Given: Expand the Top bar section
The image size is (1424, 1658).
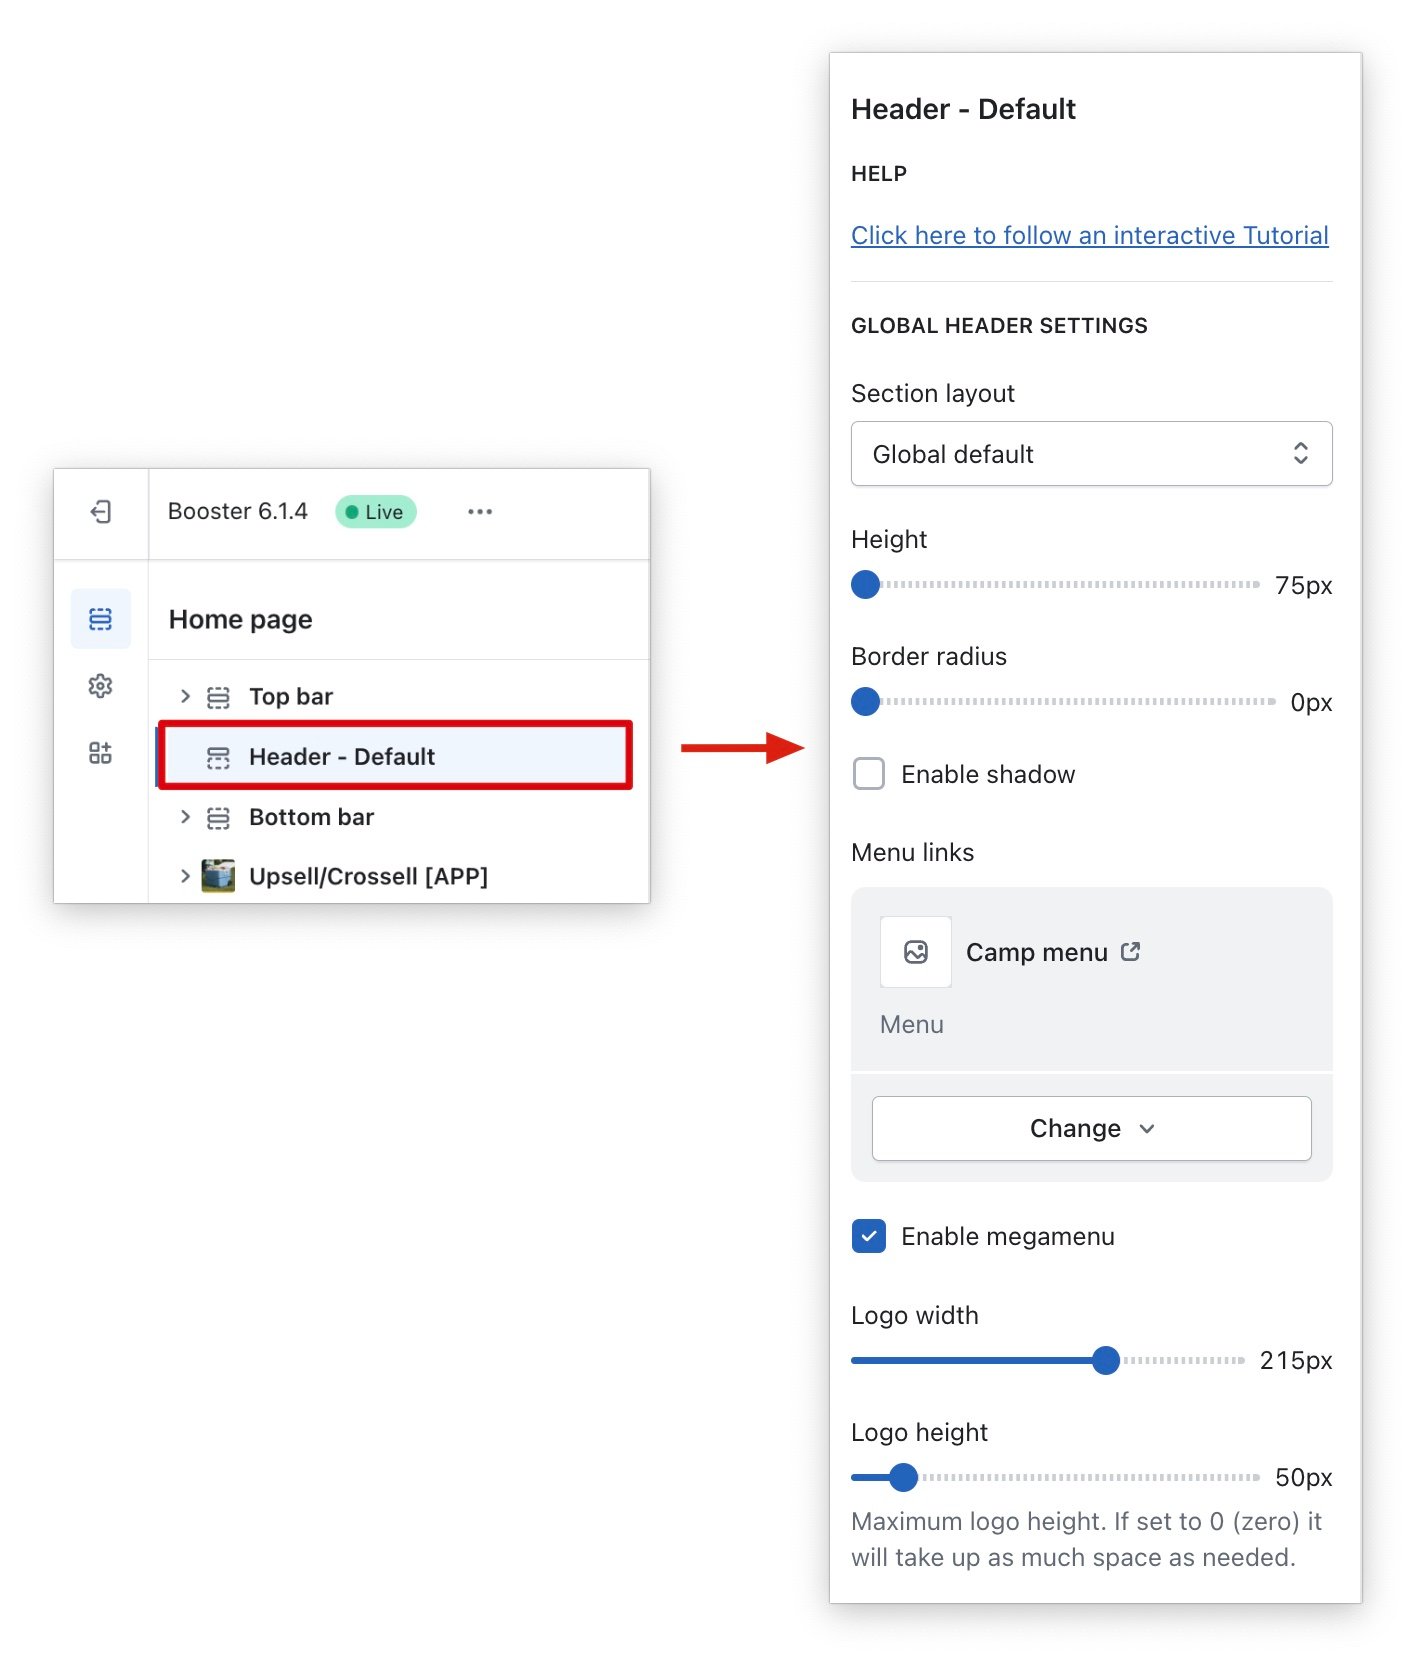Looking at the screenshot, I should tap(185, 696).
